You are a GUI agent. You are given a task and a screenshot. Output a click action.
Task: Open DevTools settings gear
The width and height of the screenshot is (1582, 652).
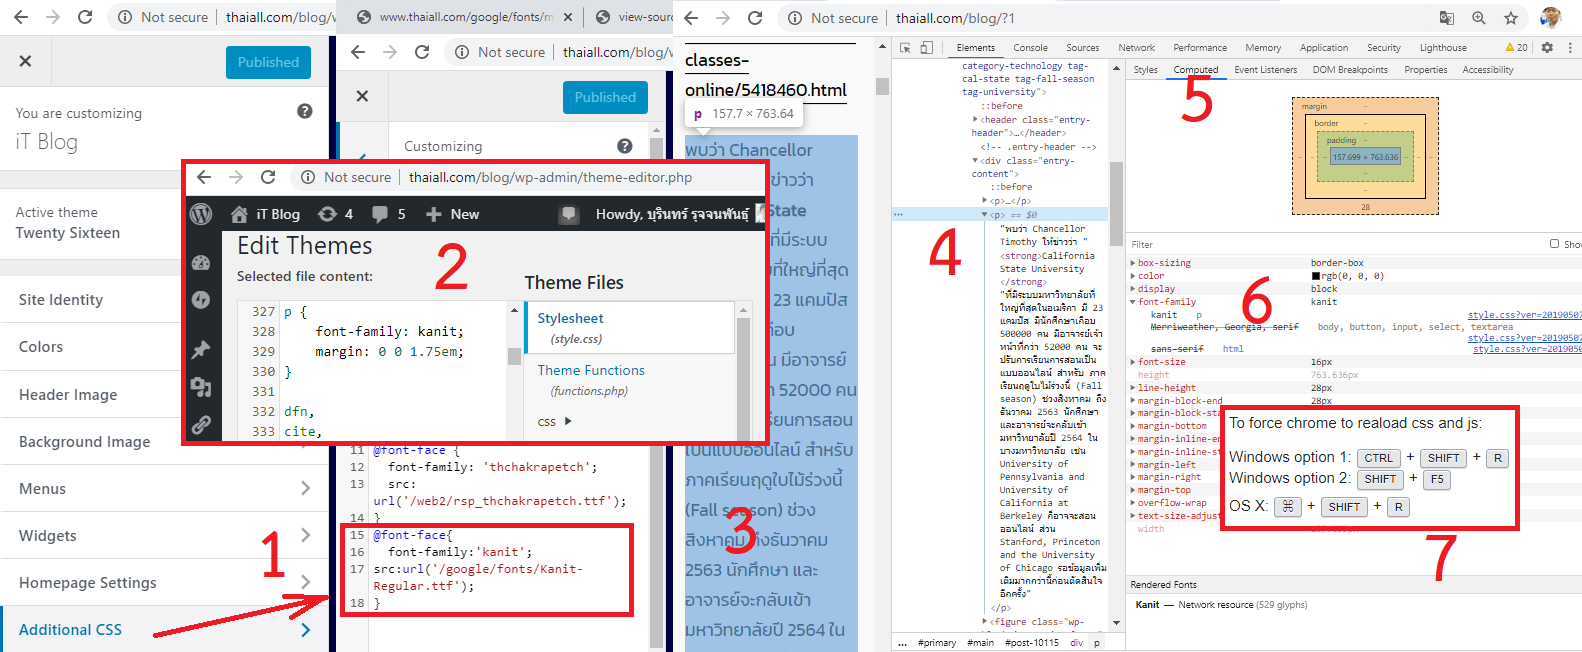(x=1547, y=47)
